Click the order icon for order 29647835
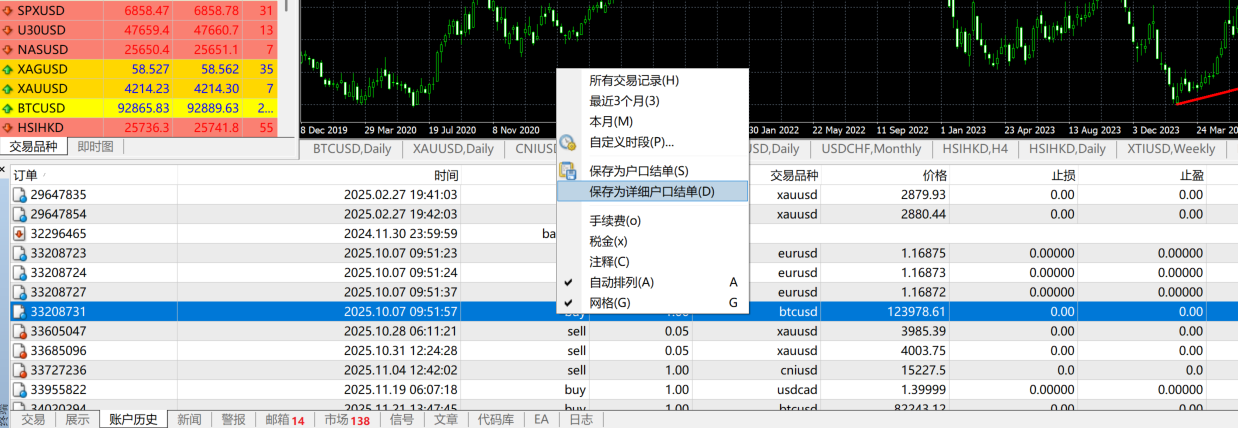1238x428 pixels. [x=19, y=195]
